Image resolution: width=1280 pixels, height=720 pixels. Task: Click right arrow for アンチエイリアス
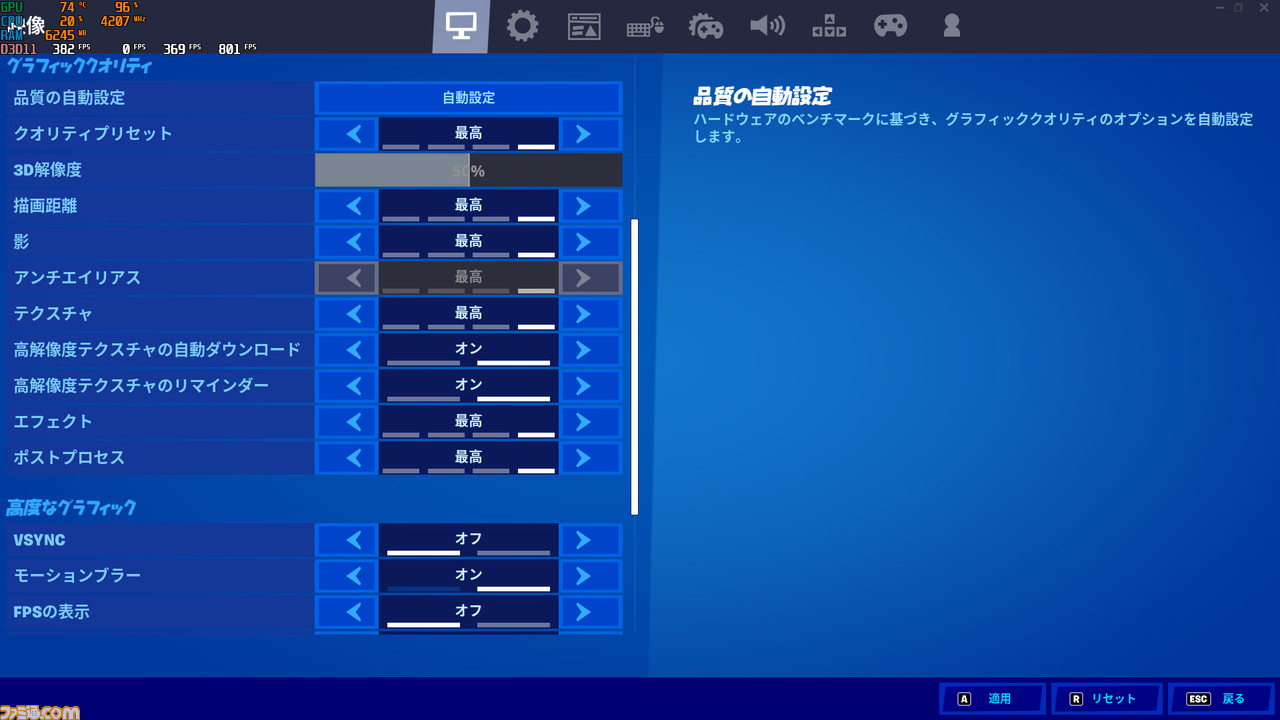pyautogui.click(x=590, y=278)
